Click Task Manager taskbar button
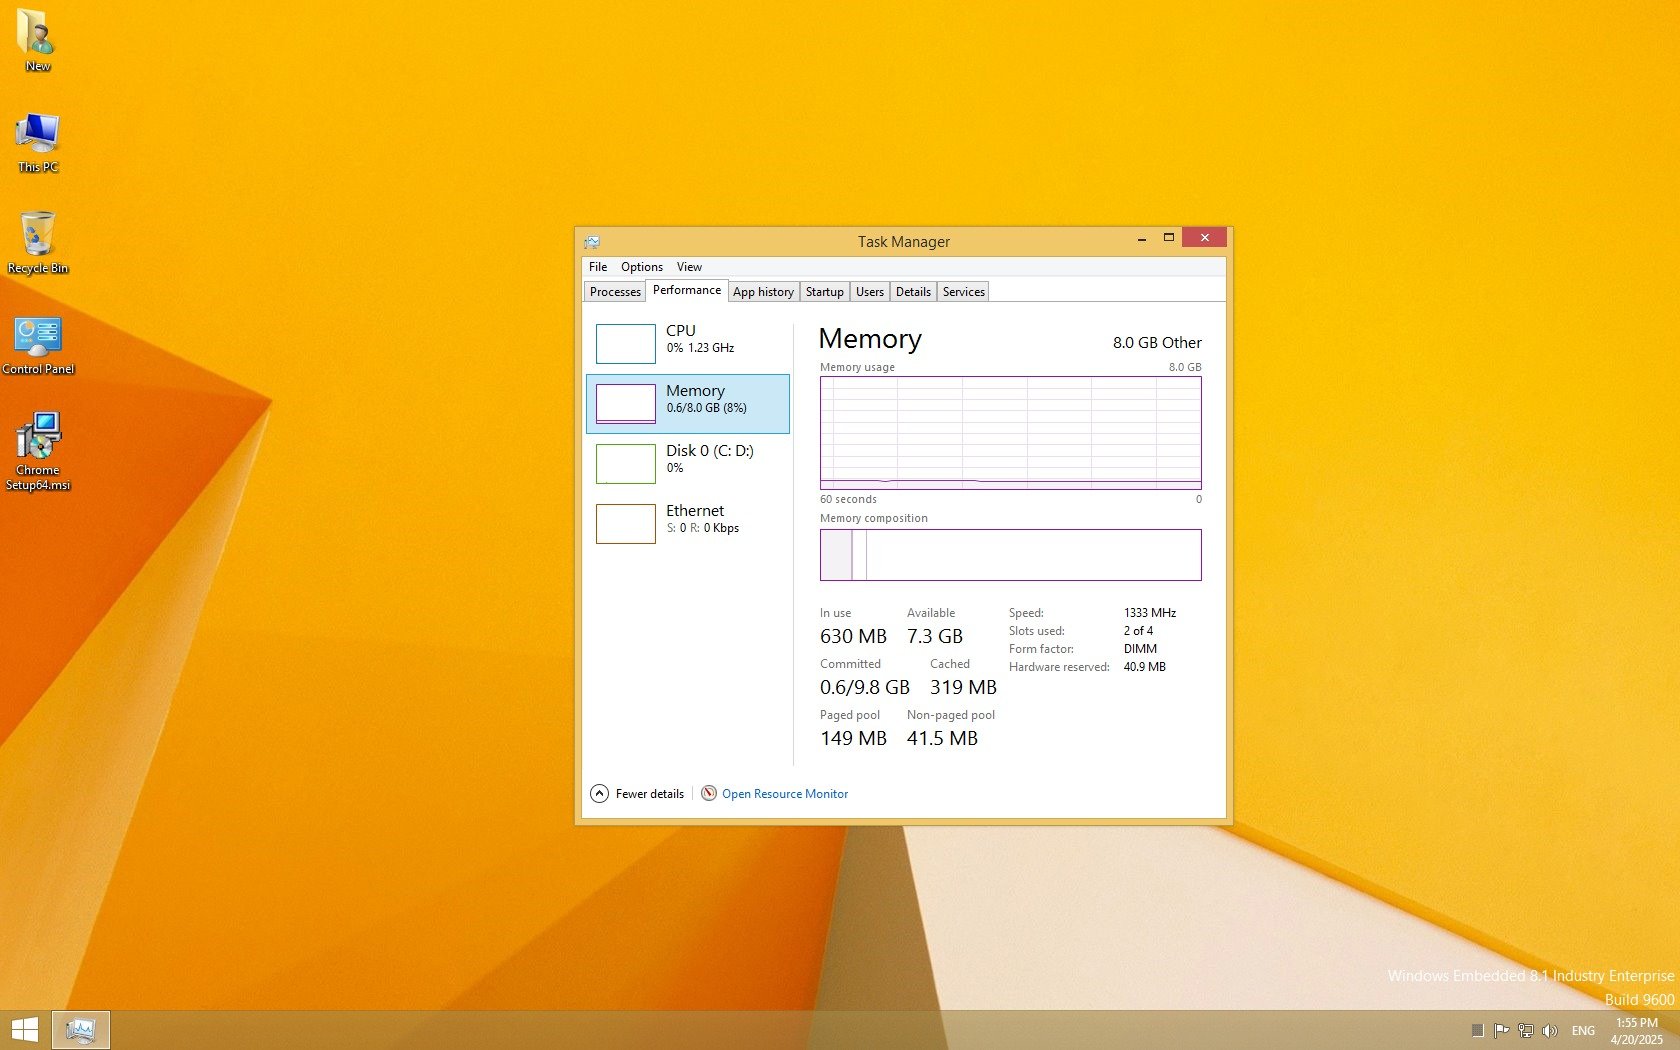Viewport: 1680px width, 1050px height. [x=80, y=1030]
